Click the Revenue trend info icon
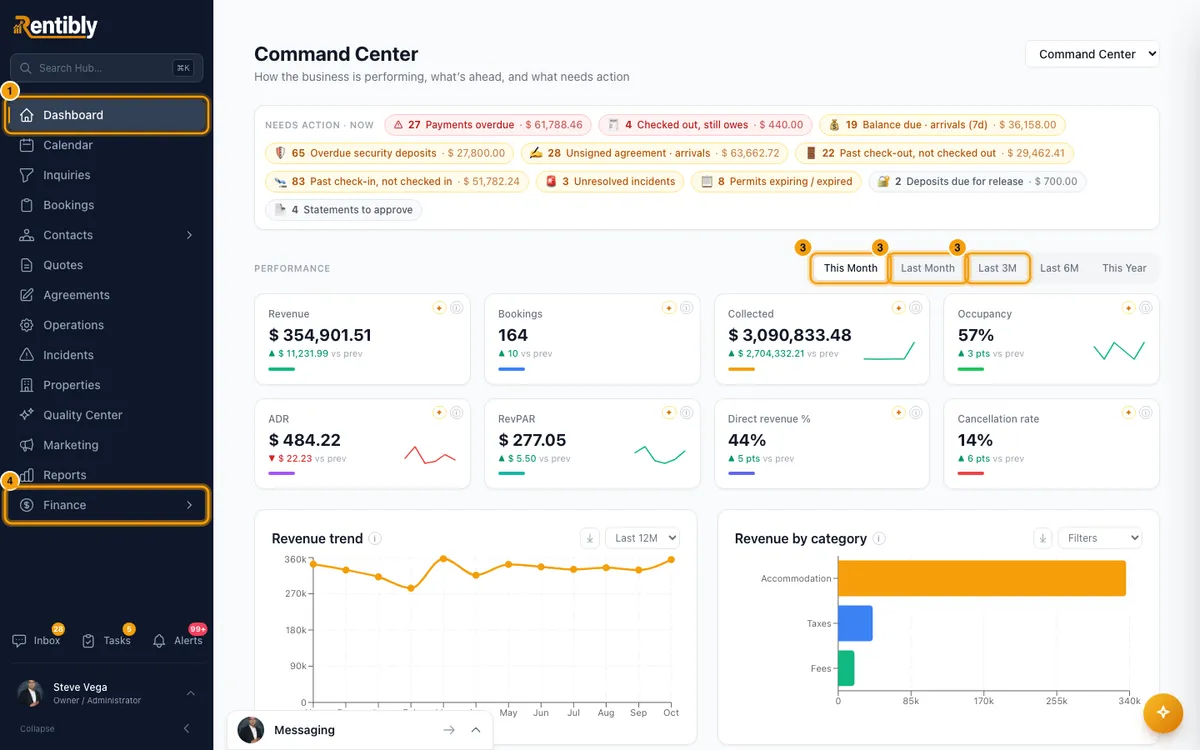Viewport: 1200px width, 750px height. [375, 538]
